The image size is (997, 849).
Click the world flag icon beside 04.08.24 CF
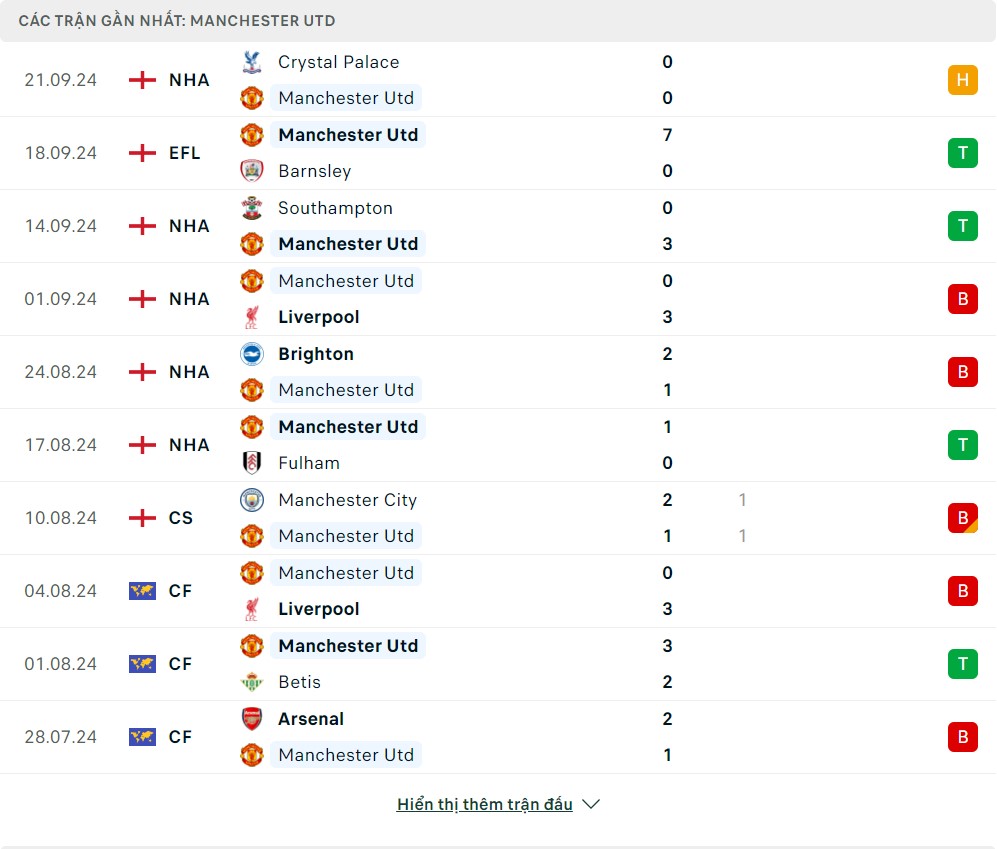[143, 591]
